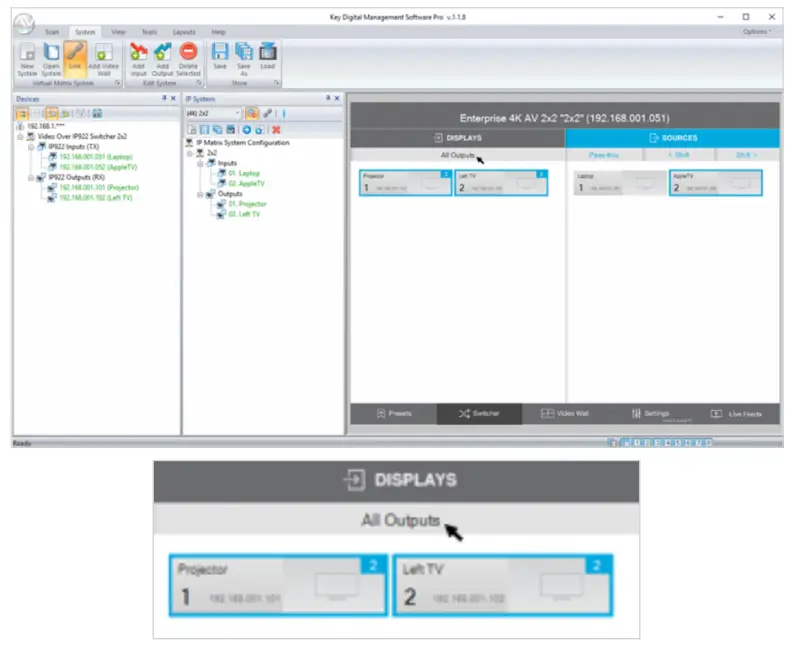Click the blue info icon in IP System toolbar

coord(284,113)
